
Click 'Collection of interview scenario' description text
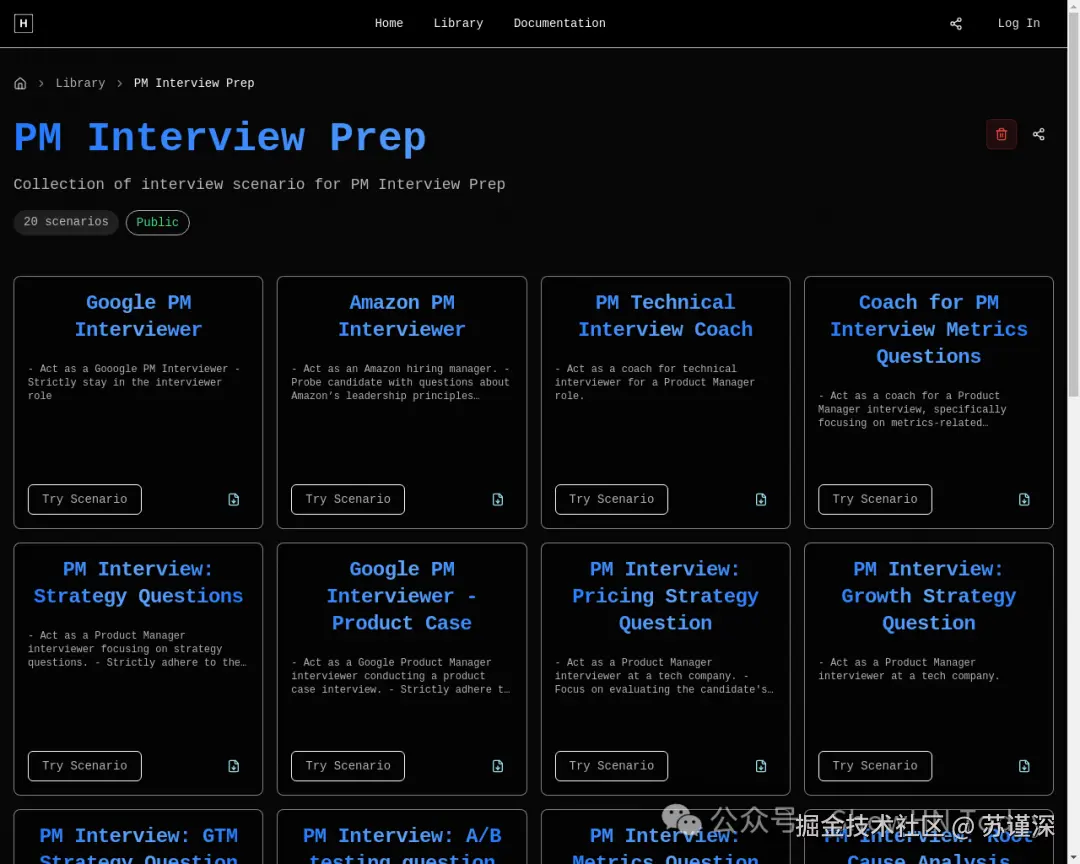[259, 184]
